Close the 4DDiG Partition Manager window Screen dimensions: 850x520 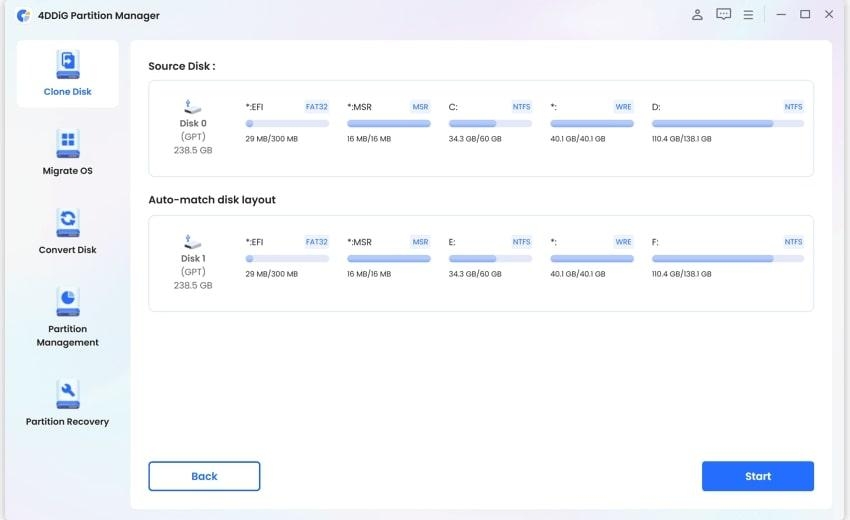(x=829, y=15)
